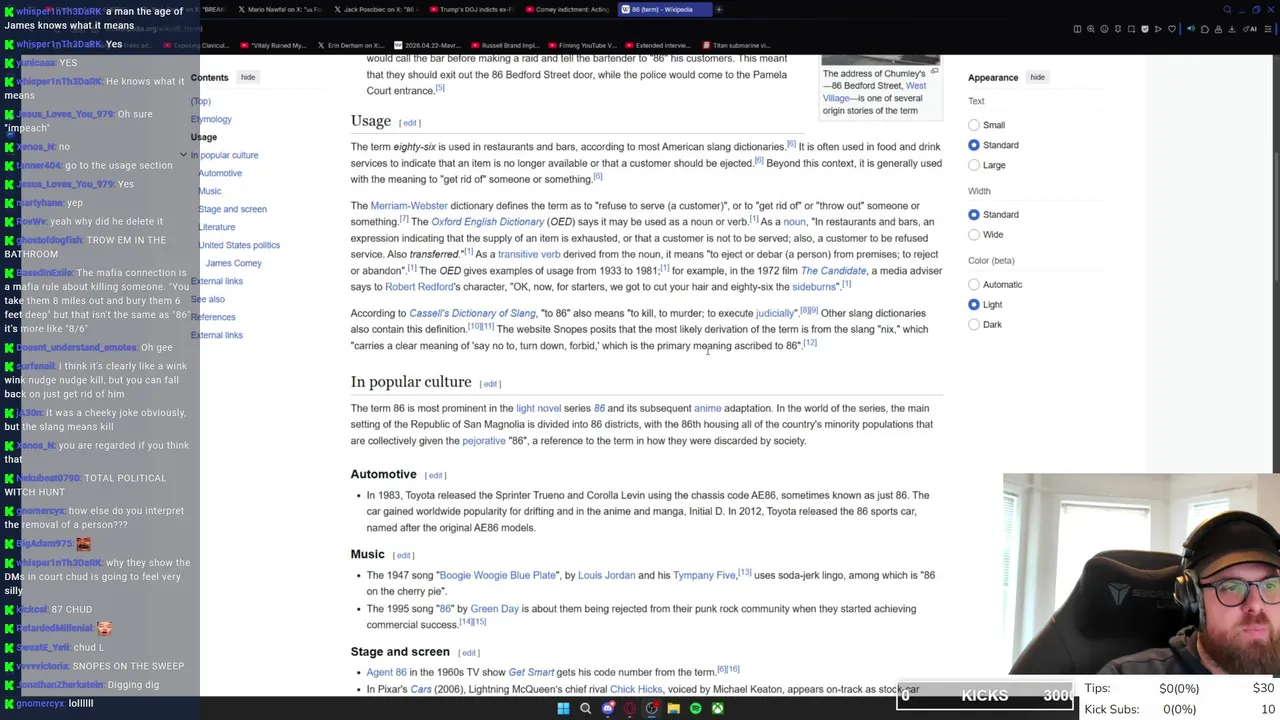Click the snapshot selection icon in browser toolbar
The image size is (1280, 720).
(1131, 29)
